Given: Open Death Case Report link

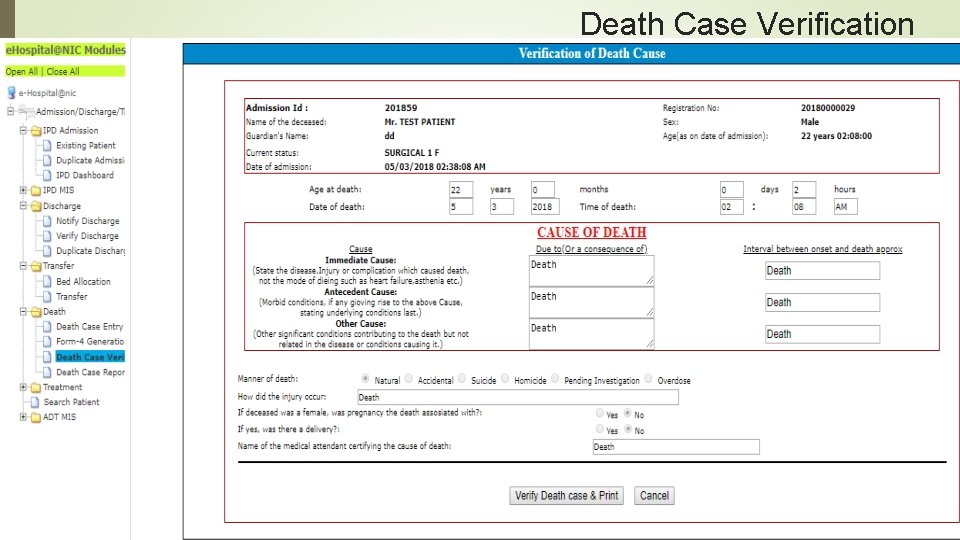Looking at the screenshot, I should 91,372.
